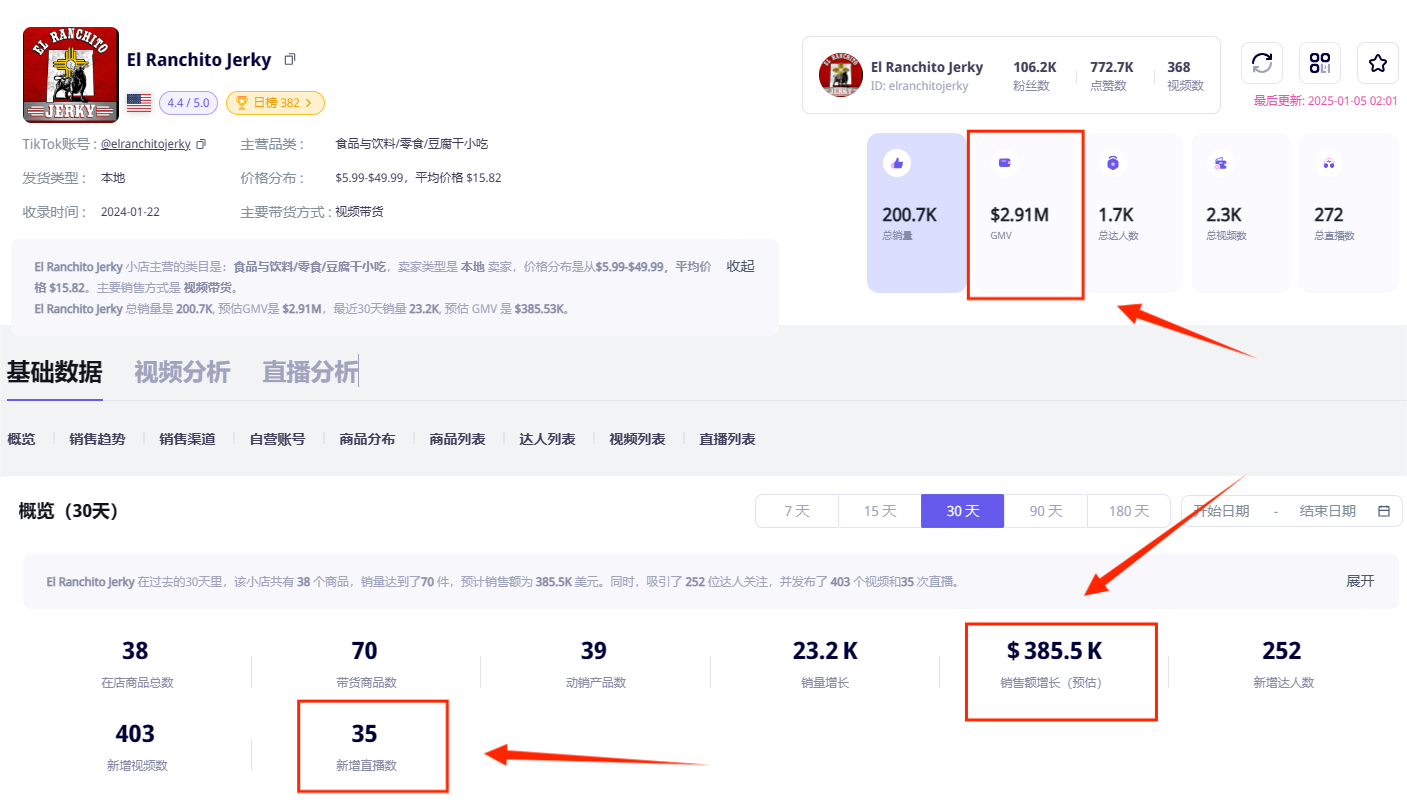The height and width of the screenshot is (803, 1407).
Task: Copy shop name using icon beside title
Action: click(x=290, y=60)
